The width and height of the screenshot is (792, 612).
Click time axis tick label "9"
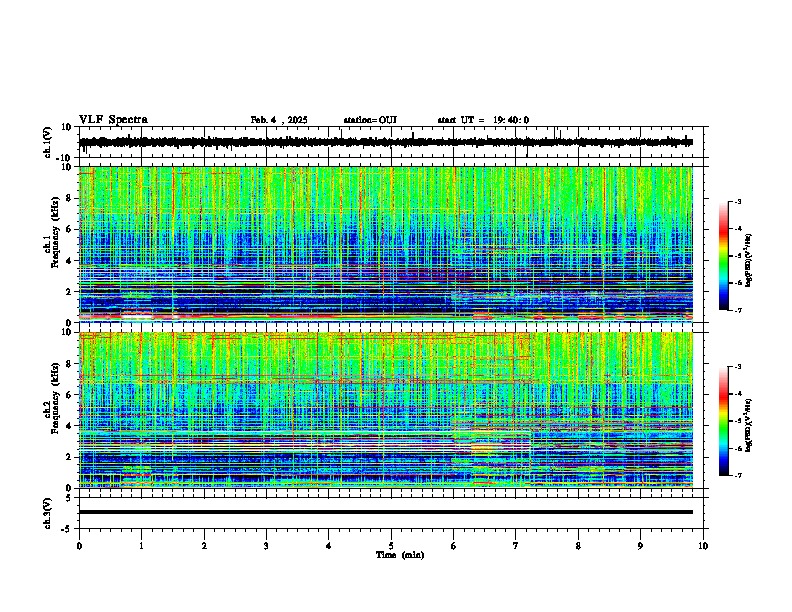[x=640, y=546]
